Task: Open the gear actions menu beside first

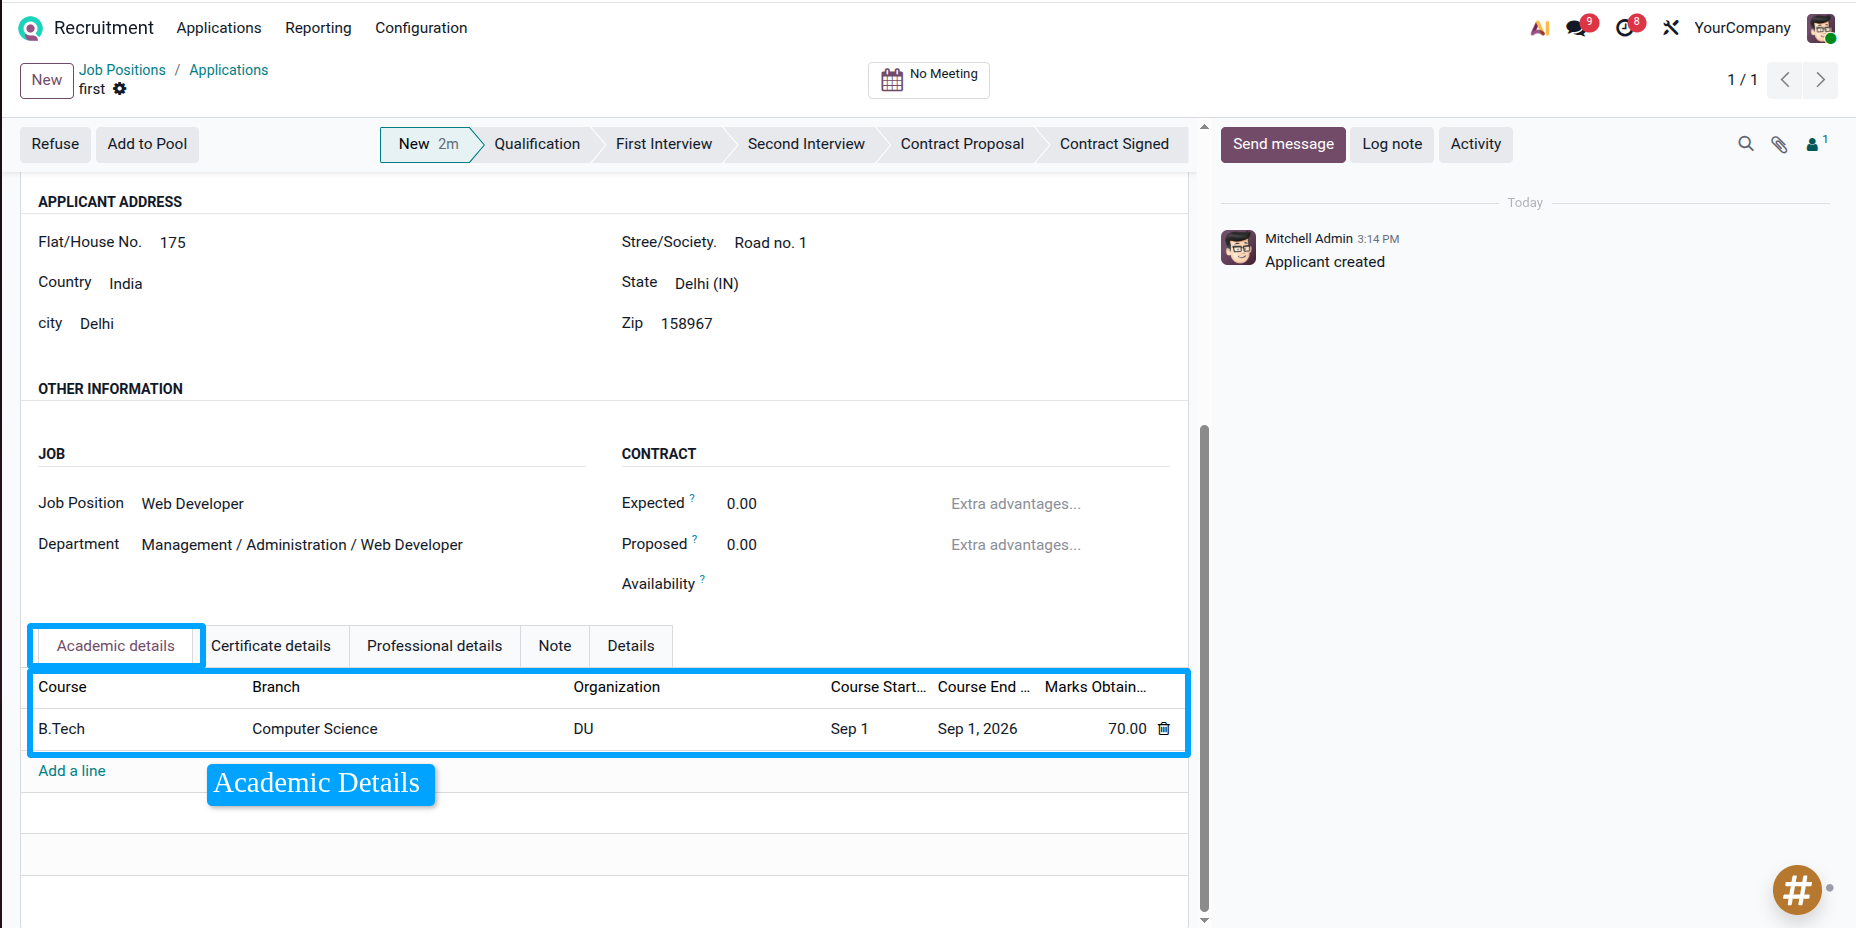Action: click(120, 89)
